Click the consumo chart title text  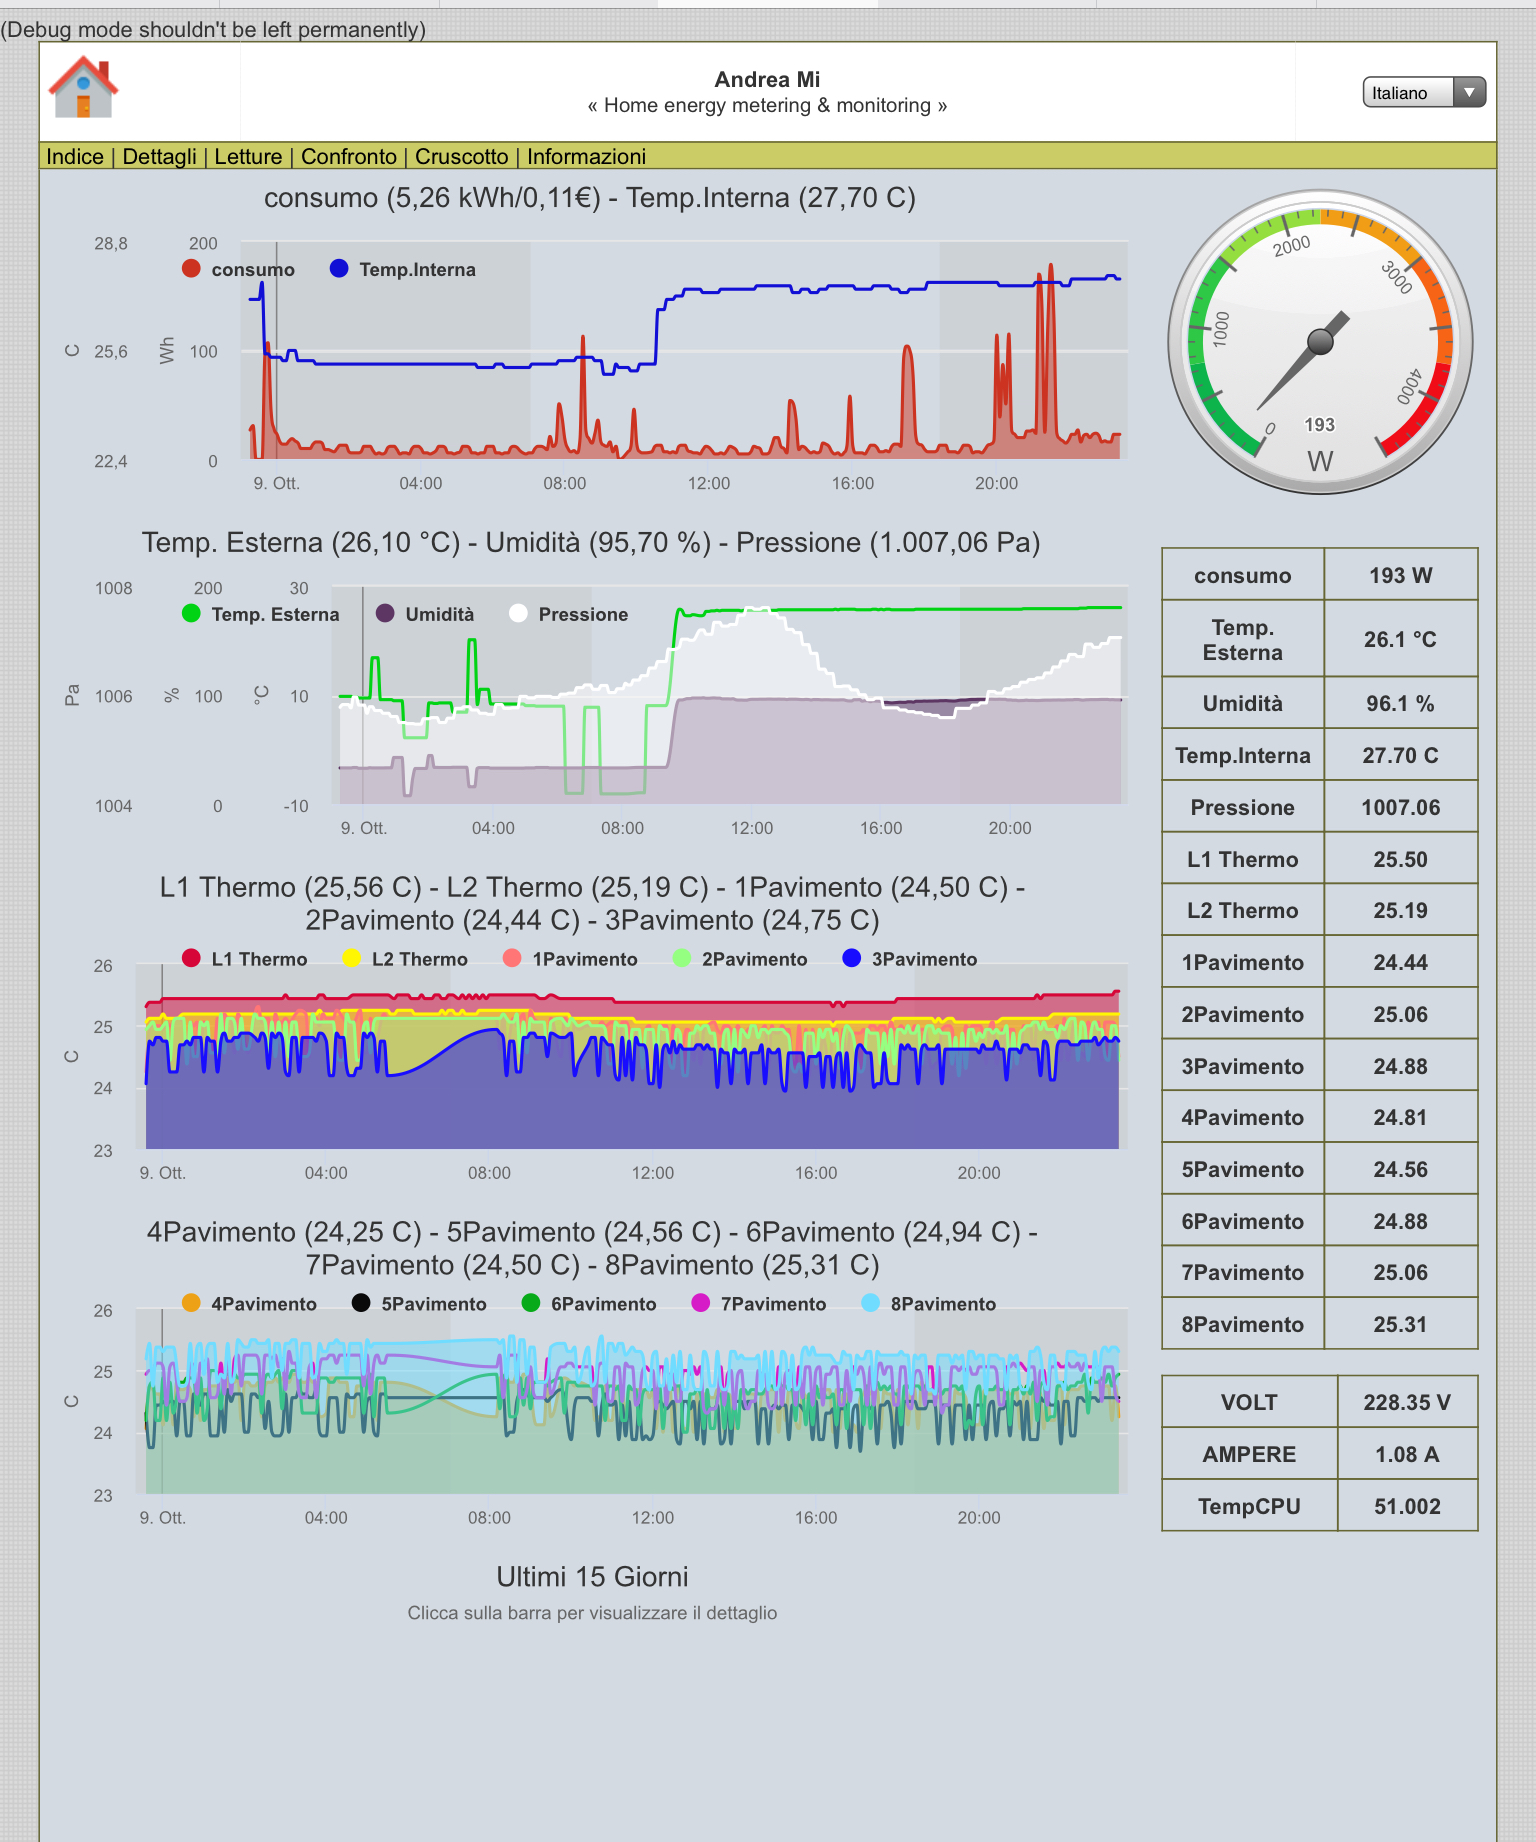tap(590, 198)
